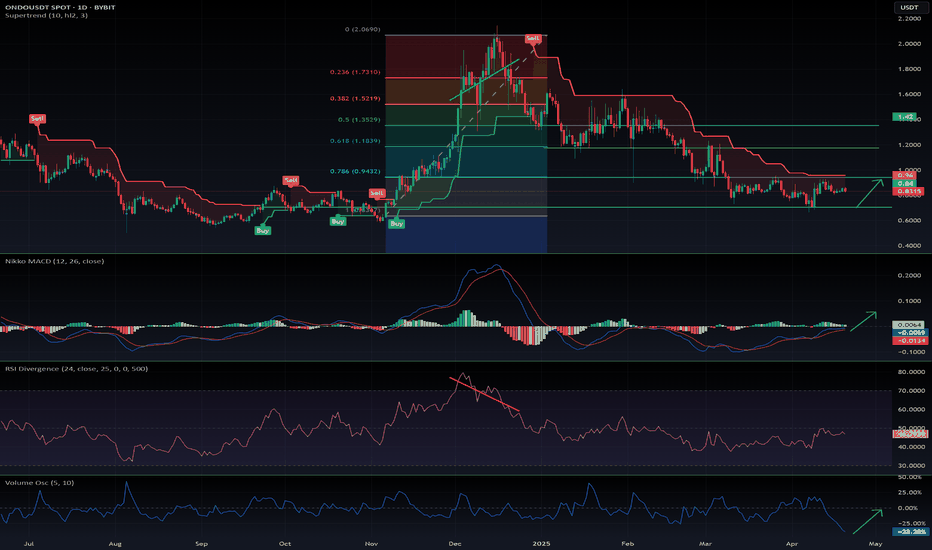
Task: Select the RSI Divergence indicator legend
Action: click(x=77, y=369)
